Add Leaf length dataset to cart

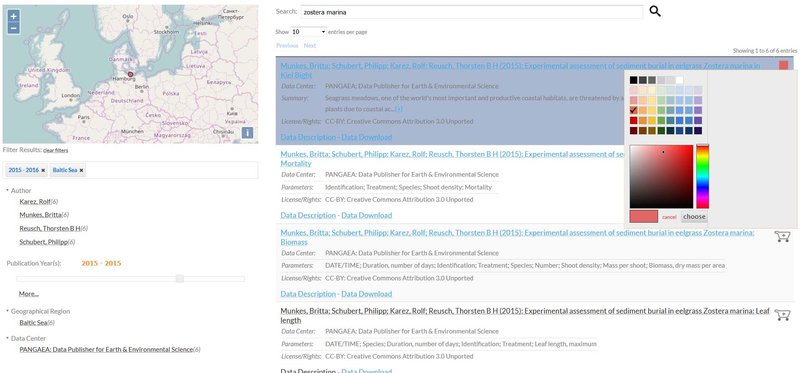pos(782,314)
